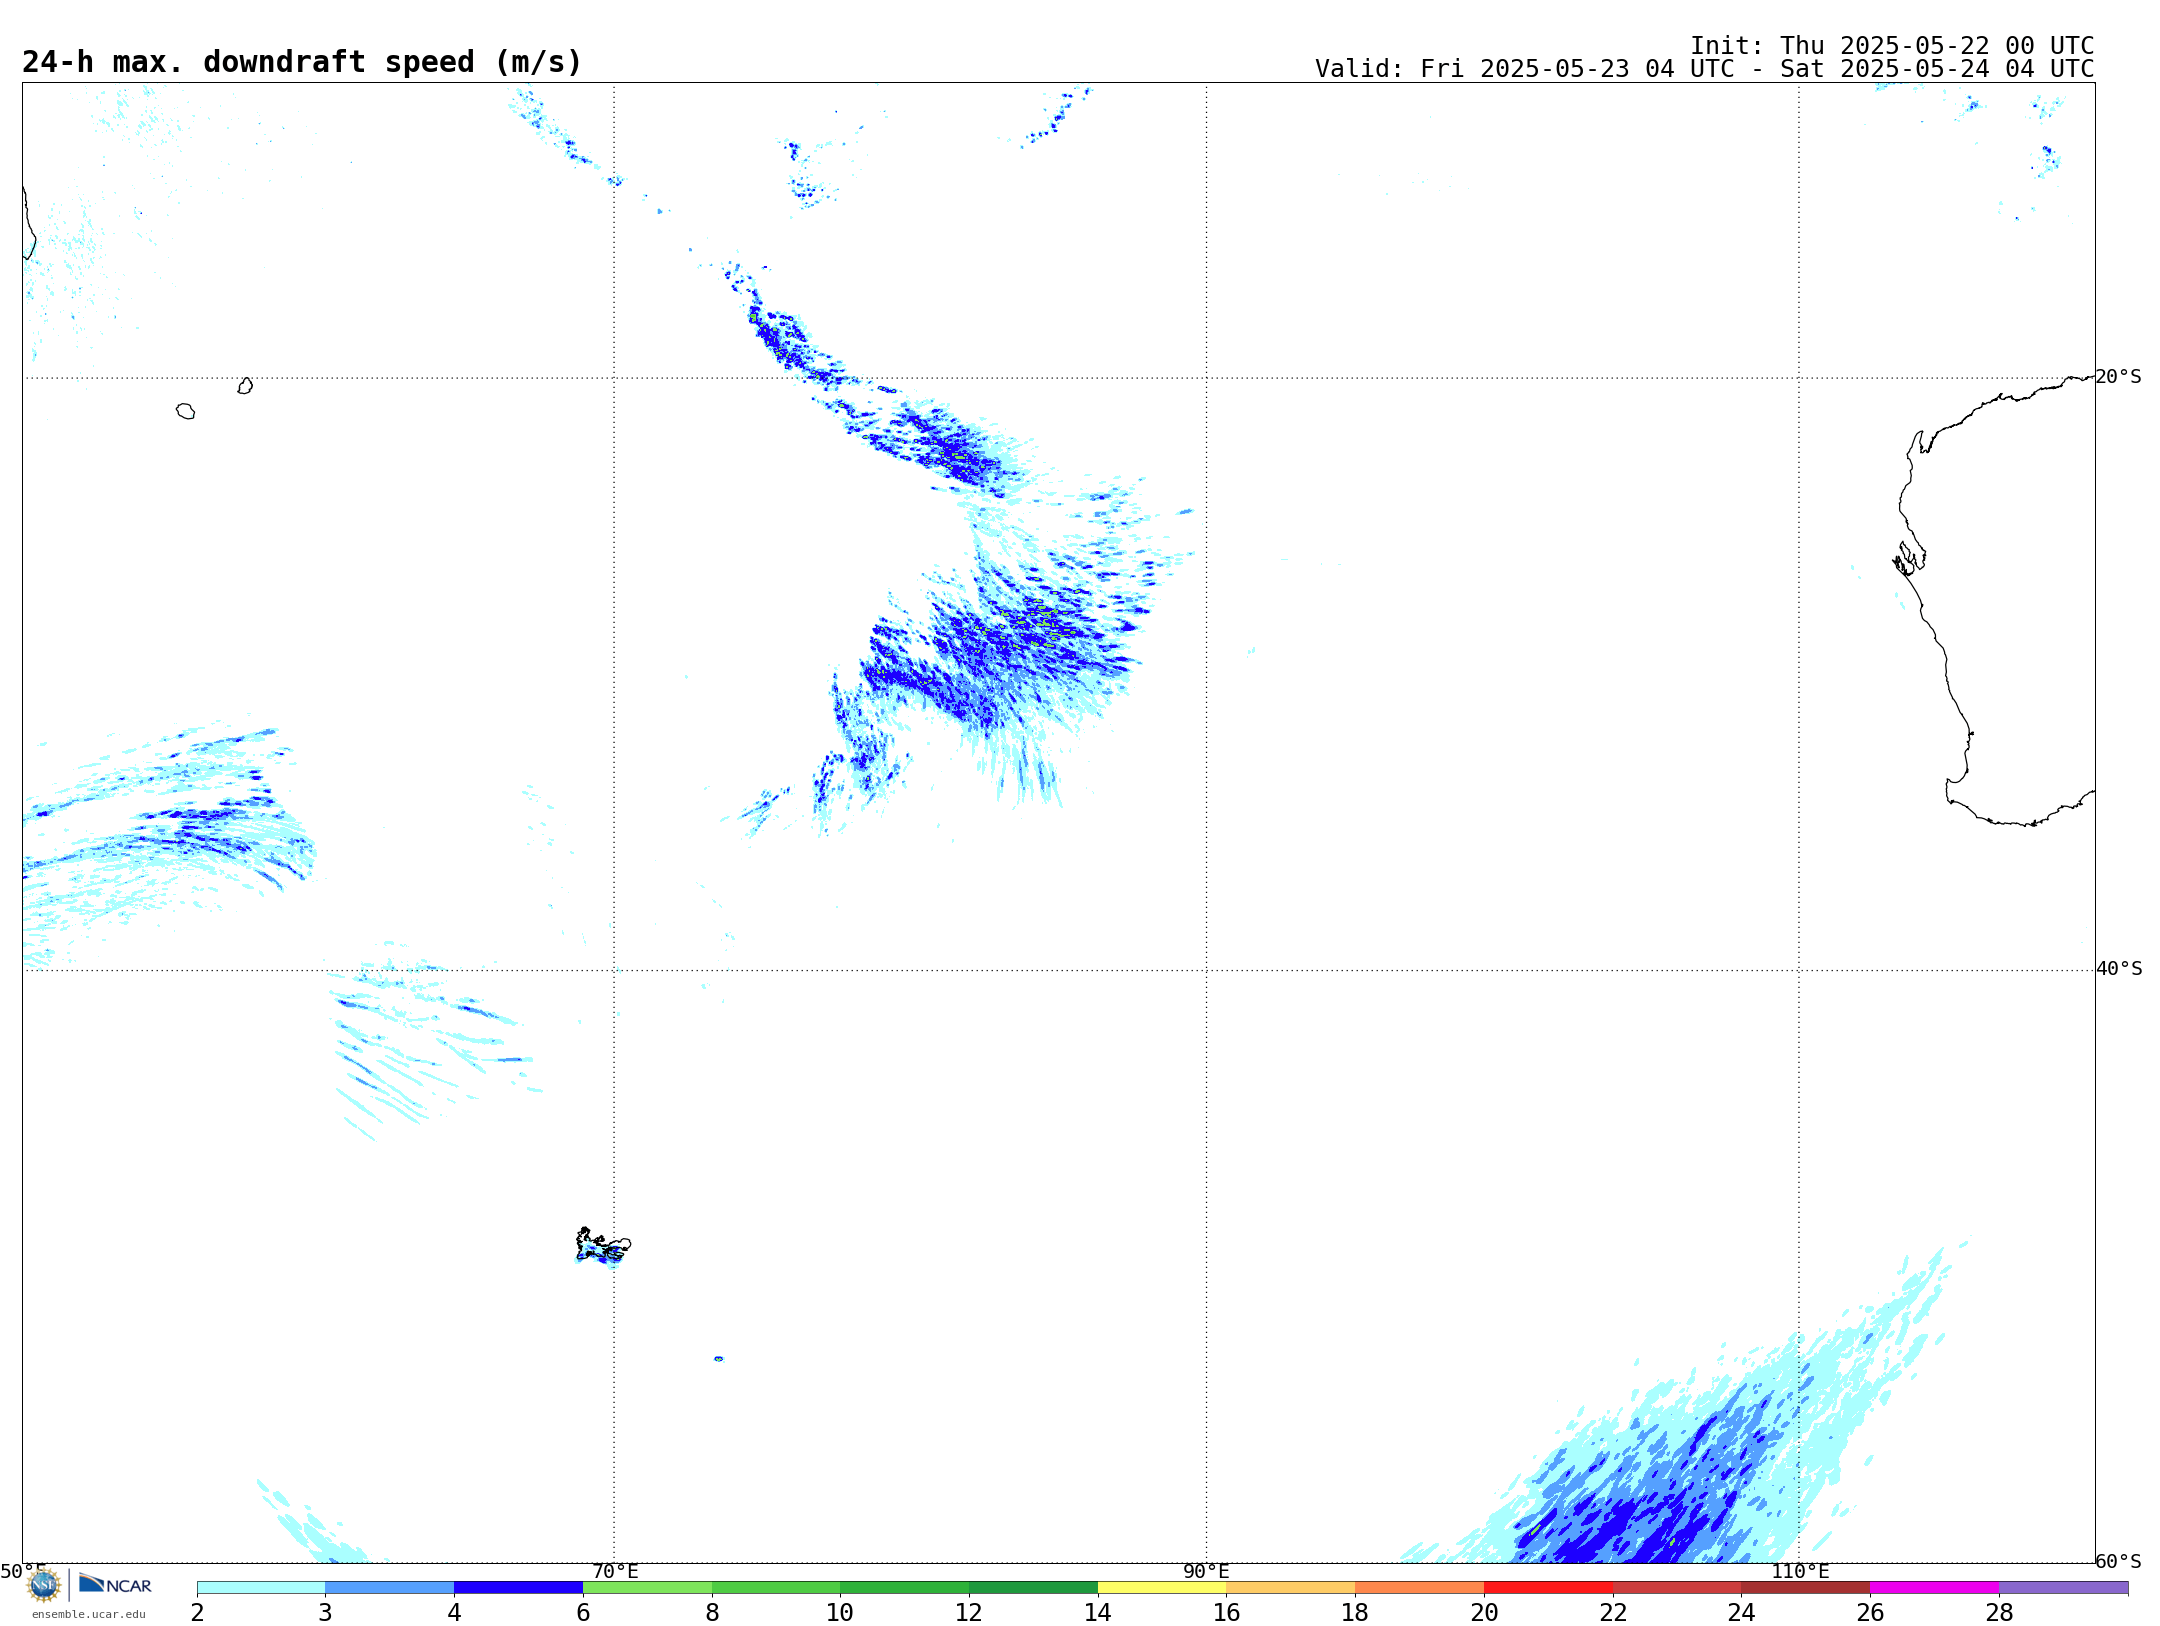The width and height of the screenshot is (2160, 1626).
Task: Click the Mauritius island outline near 20°S
Action: point(245,386)
